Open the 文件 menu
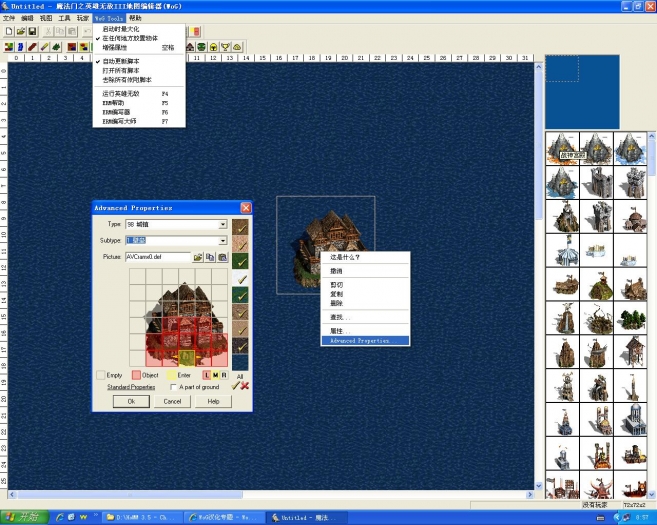The height and width of the screenshot is (525, 657). pos(9,18)
